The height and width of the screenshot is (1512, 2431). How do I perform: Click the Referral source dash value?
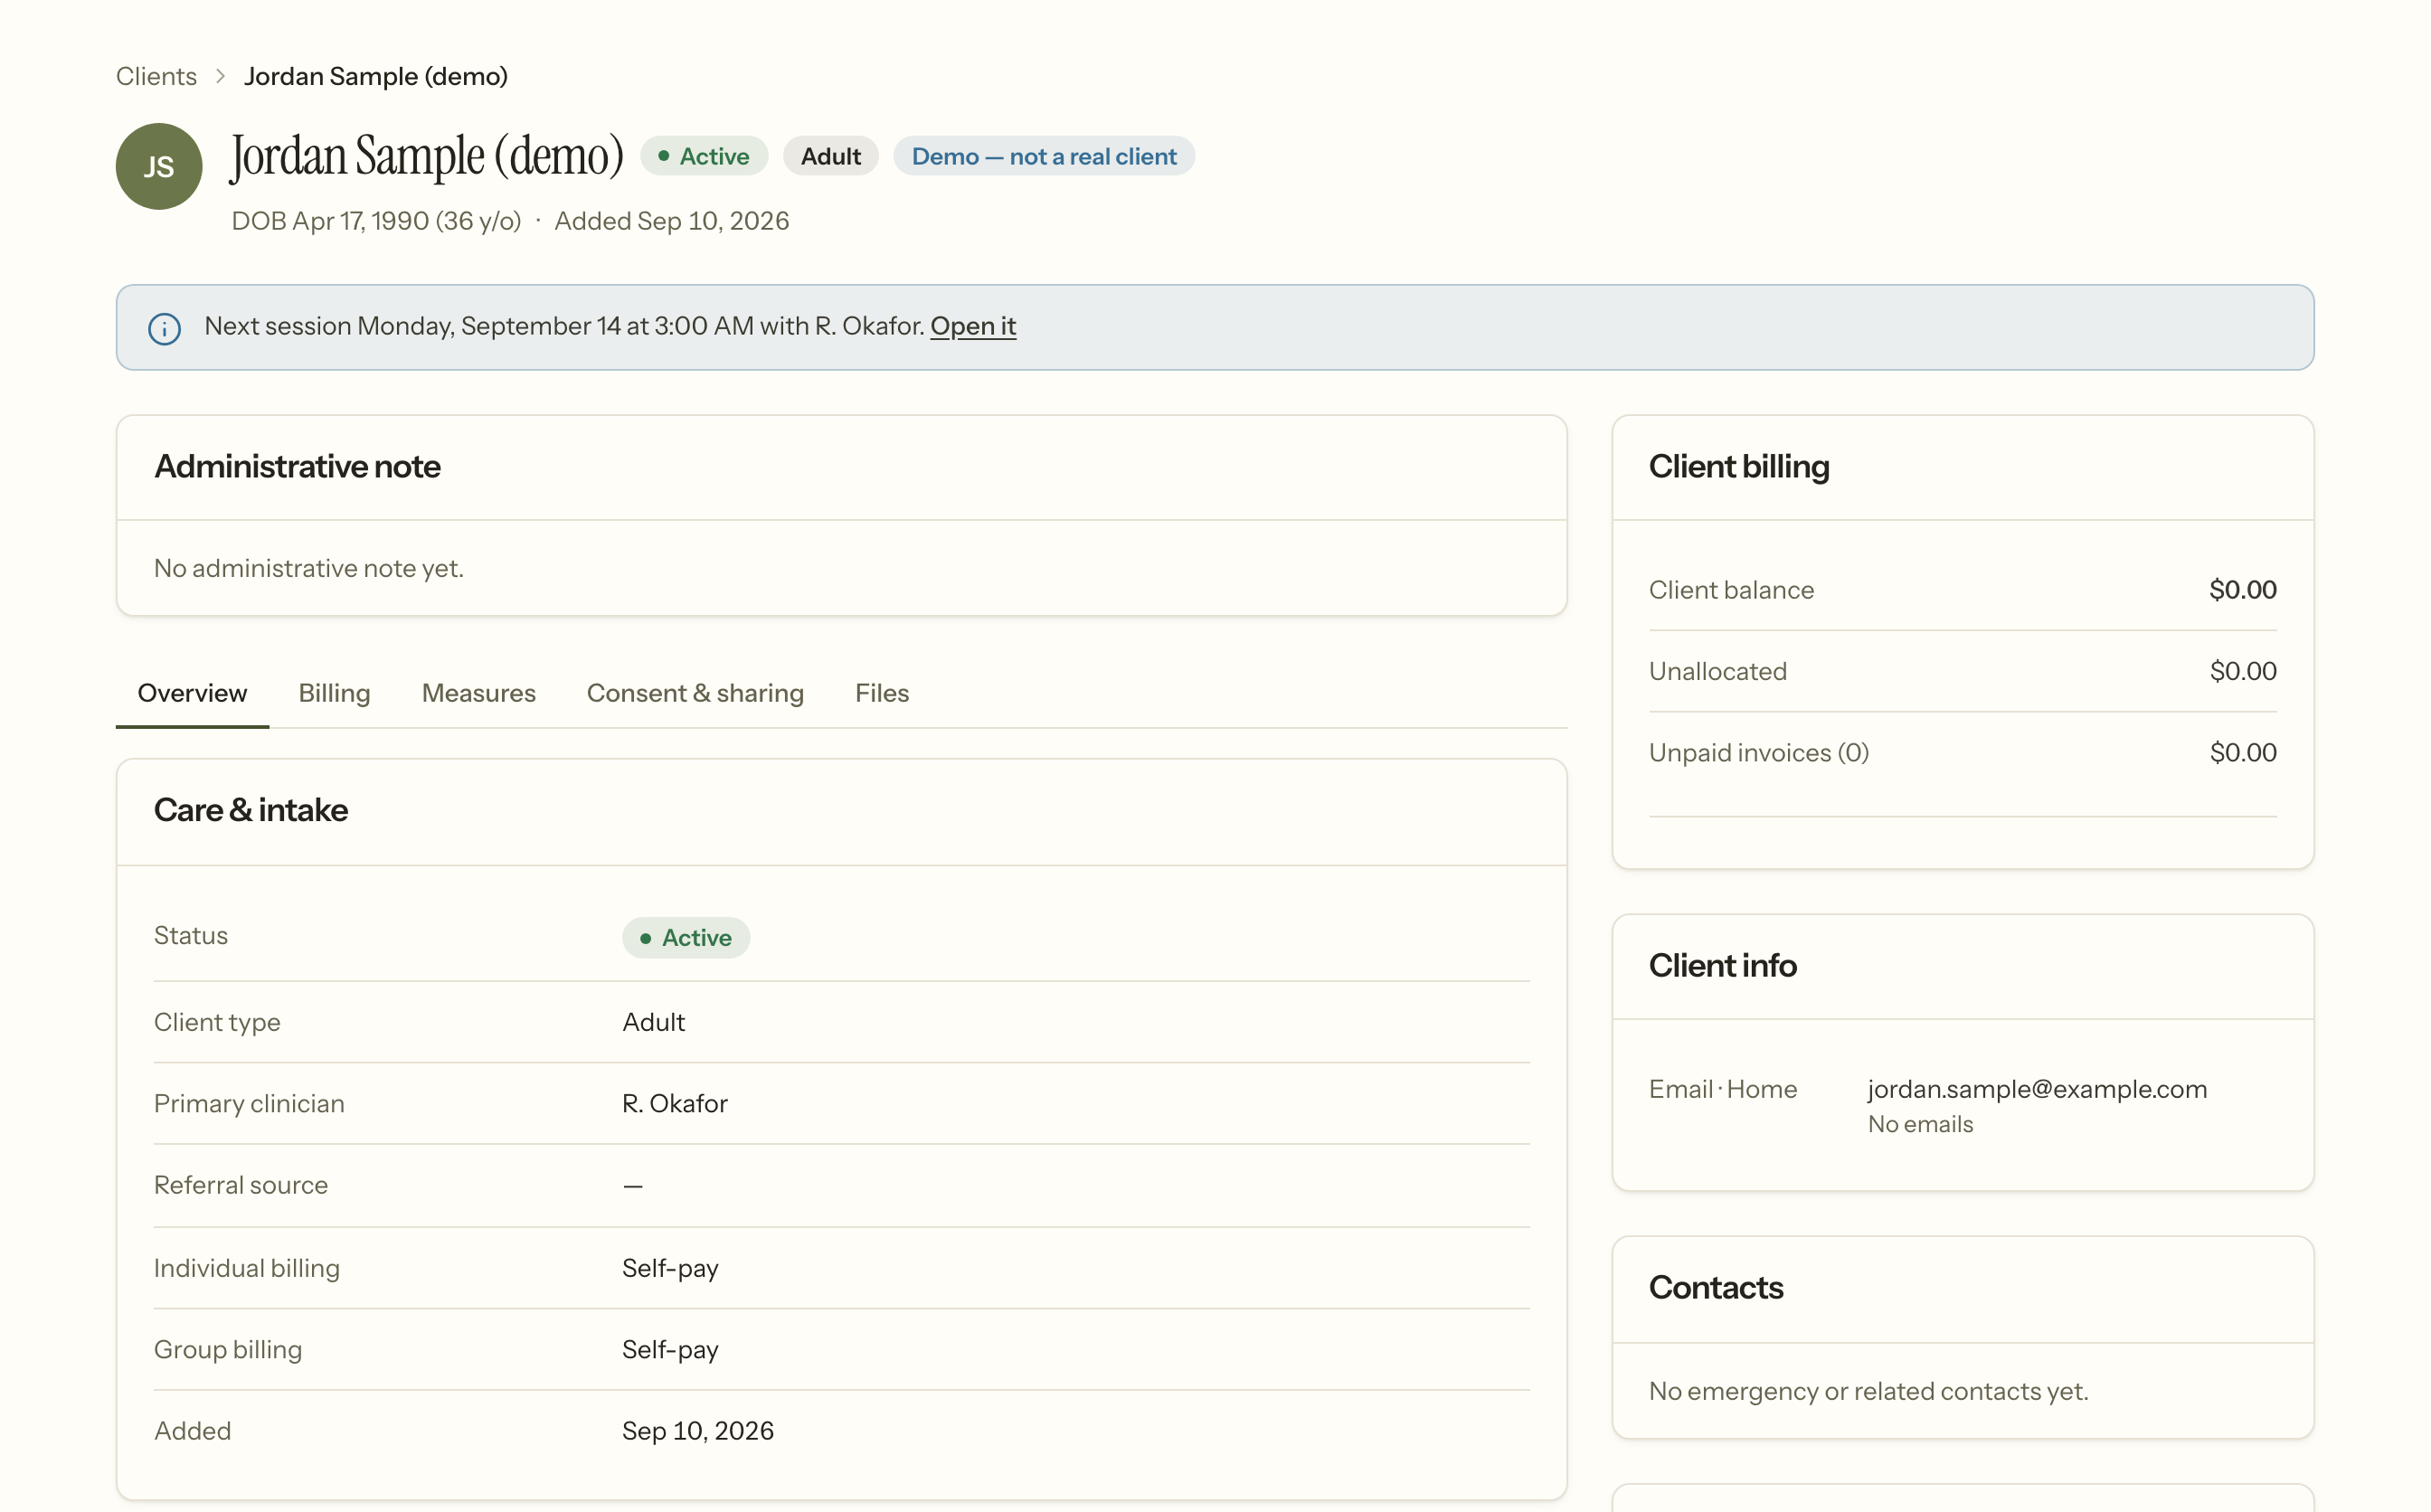click(633, 1186)
